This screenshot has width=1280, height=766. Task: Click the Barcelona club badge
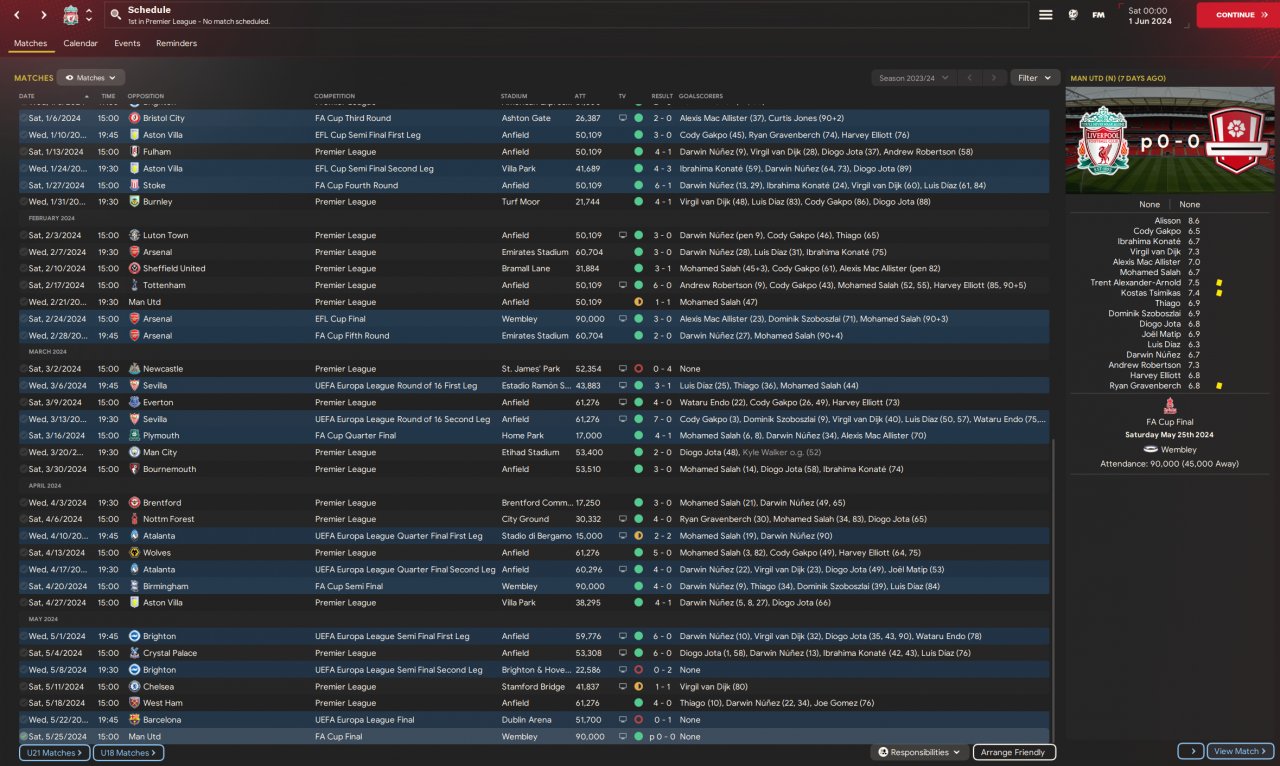[x=134, y=720]
